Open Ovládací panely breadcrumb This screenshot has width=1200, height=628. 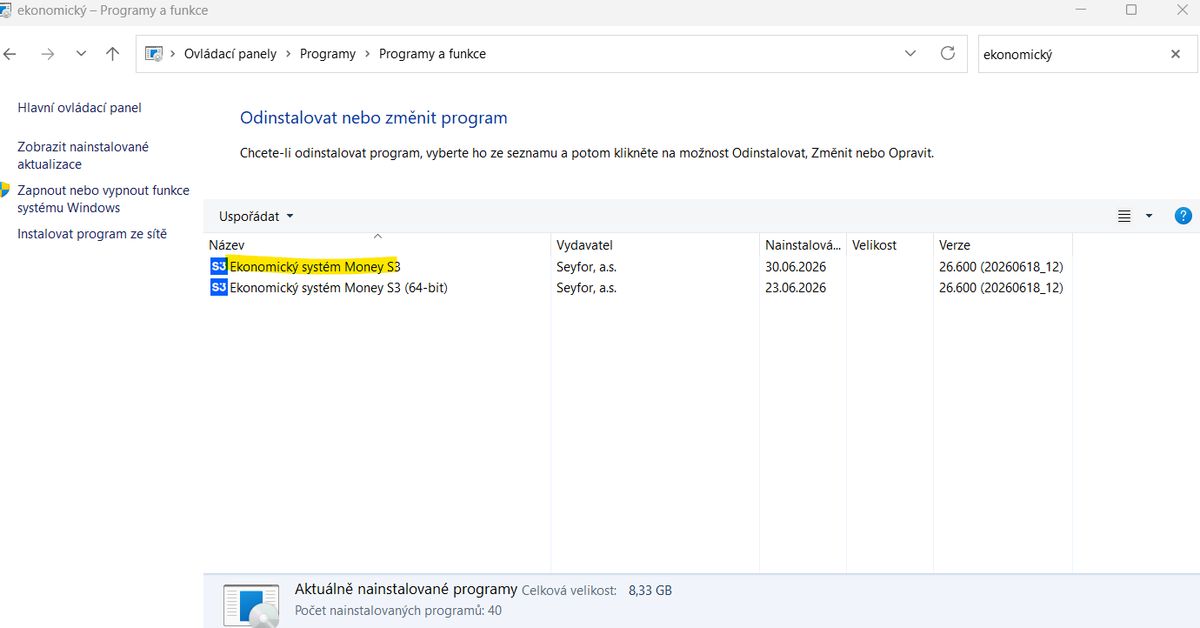pyautogui.click(x=230, y=54)
